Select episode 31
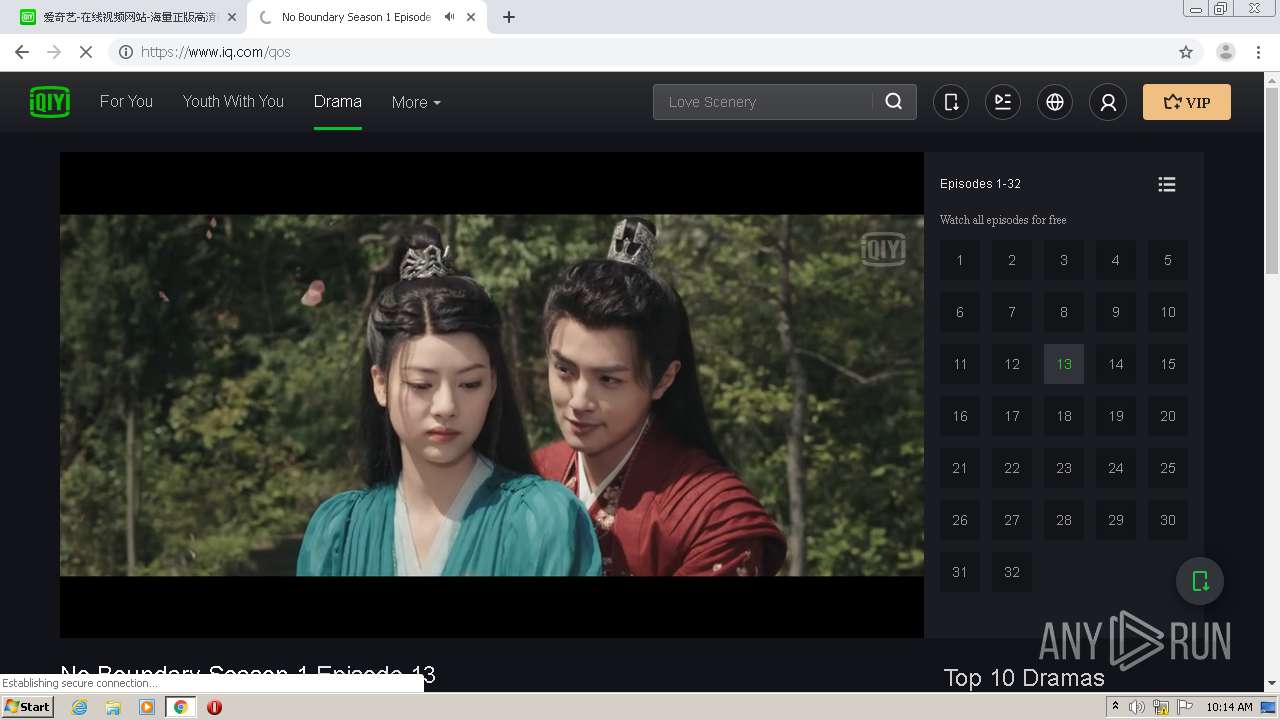Screen dimensions: 1280x720 click(x=960, y=572)
